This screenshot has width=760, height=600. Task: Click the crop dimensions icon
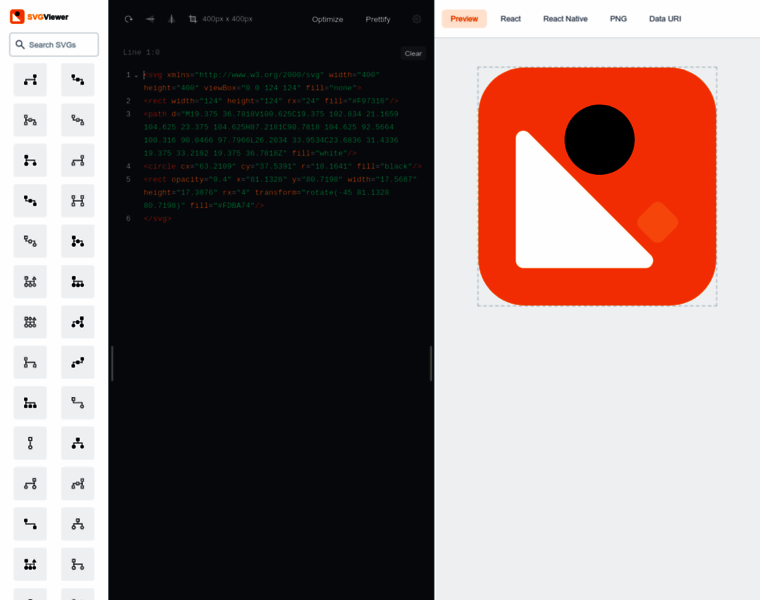coord(193,19)
